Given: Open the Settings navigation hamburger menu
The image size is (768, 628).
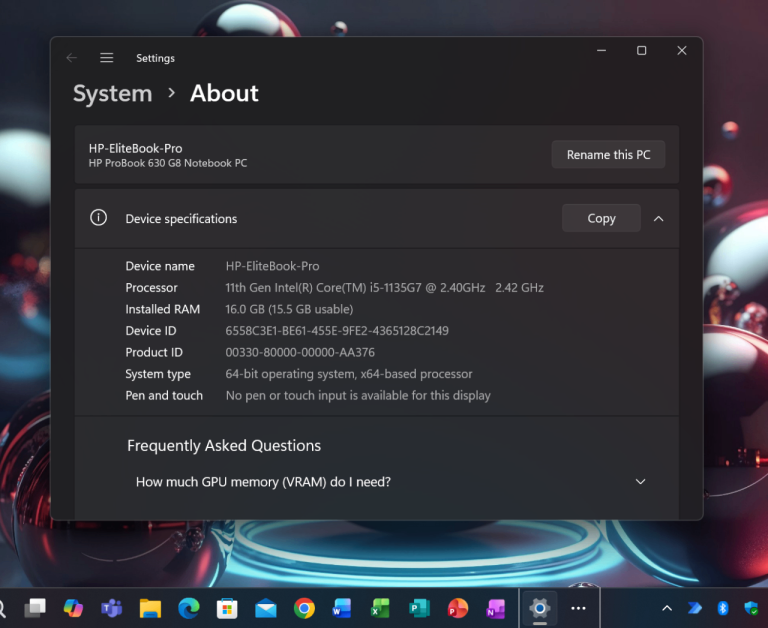Looking at the screenshot, I should pyautogui.click(x=107, y=58).
